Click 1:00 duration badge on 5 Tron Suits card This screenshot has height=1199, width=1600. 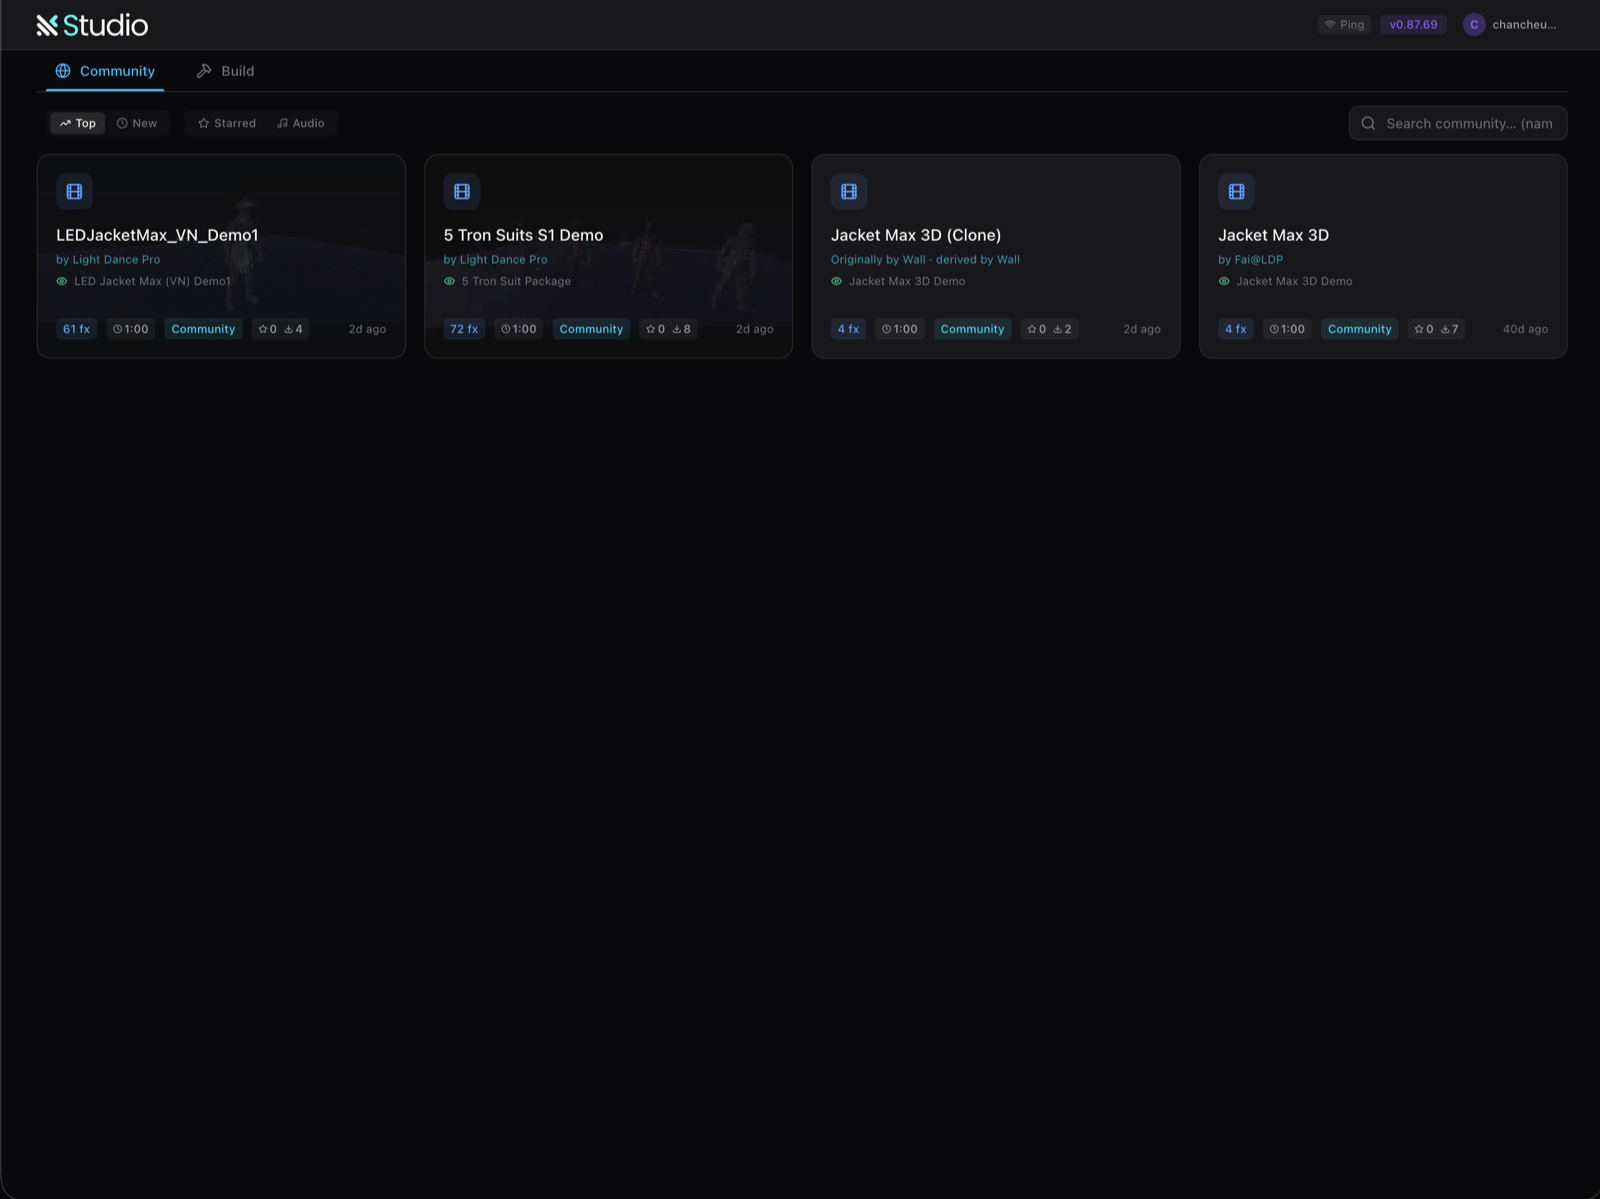[519, 329]
